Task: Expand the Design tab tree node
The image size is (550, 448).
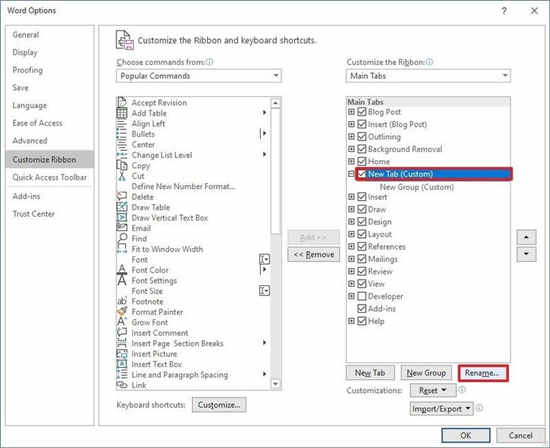Action: [x=351, y=221]
